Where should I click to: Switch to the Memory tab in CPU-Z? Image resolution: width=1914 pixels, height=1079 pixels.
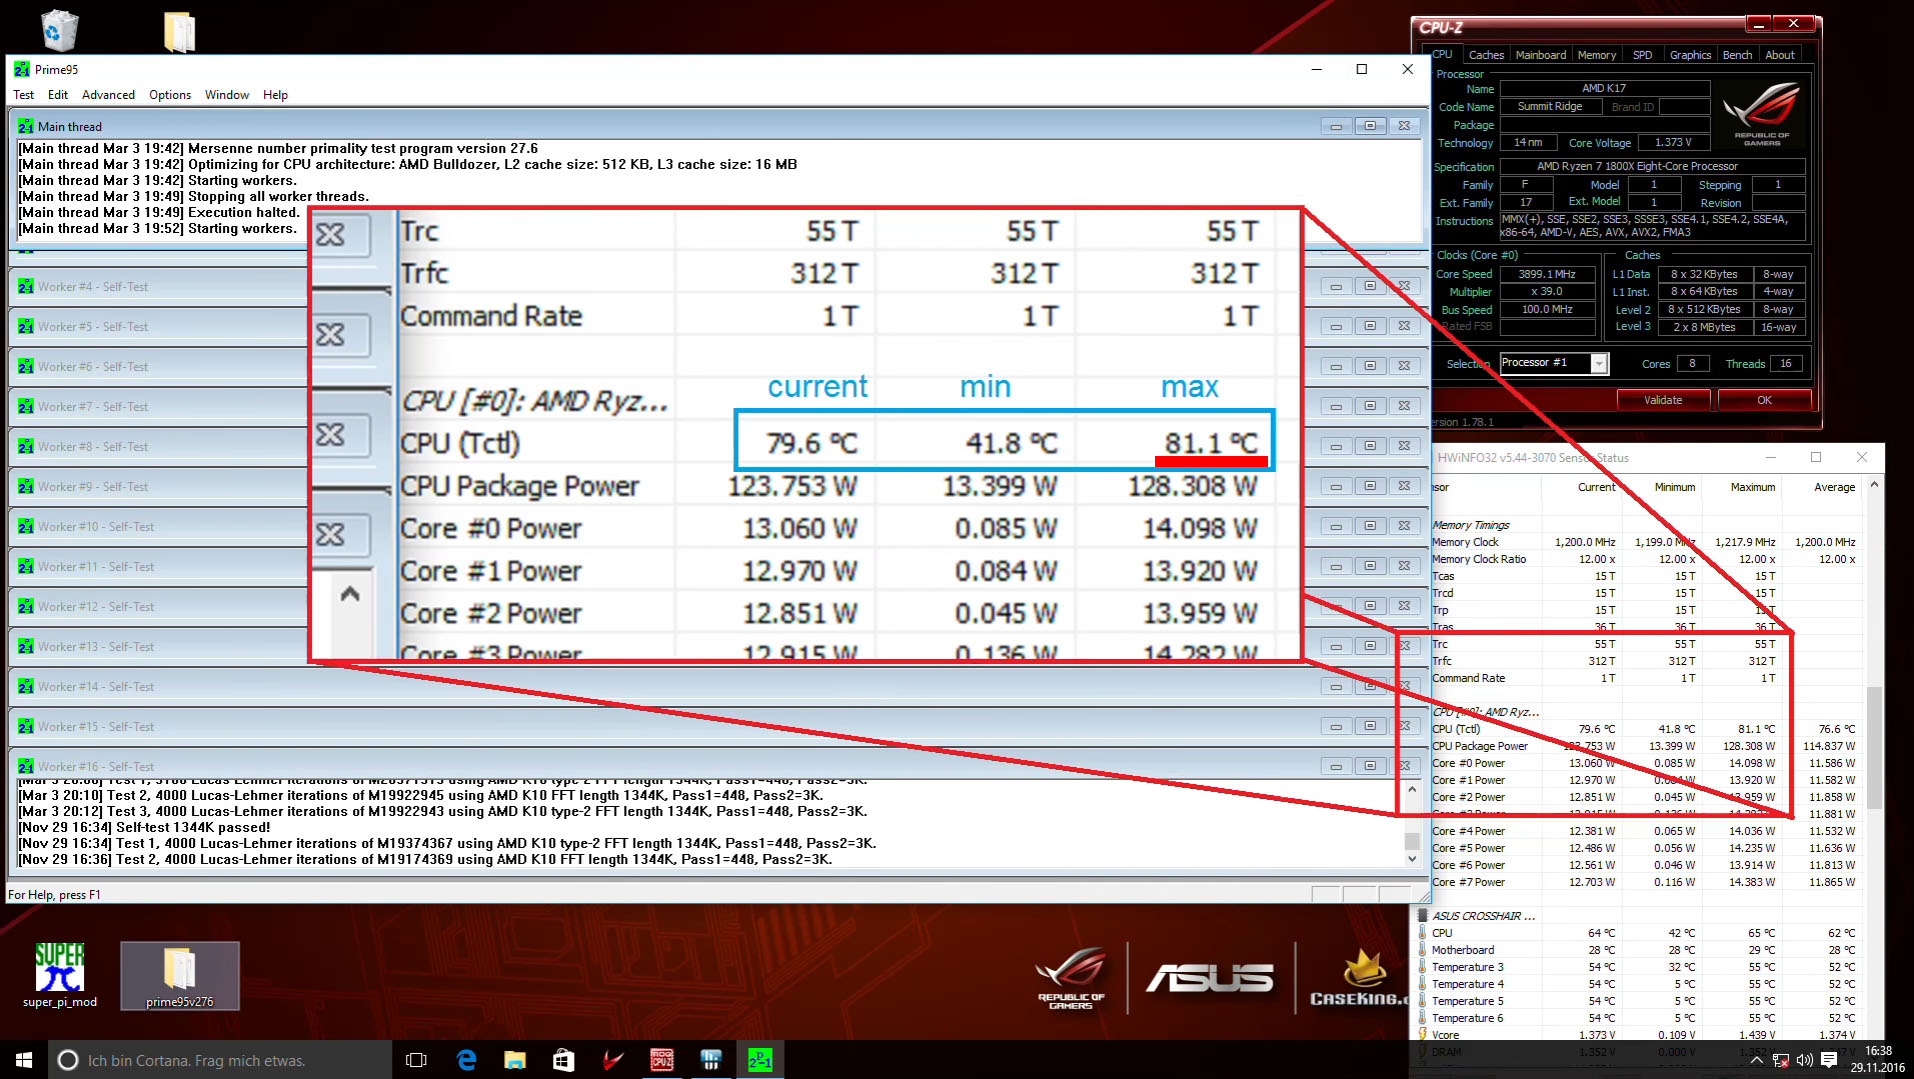click(x=1596, y=55)
